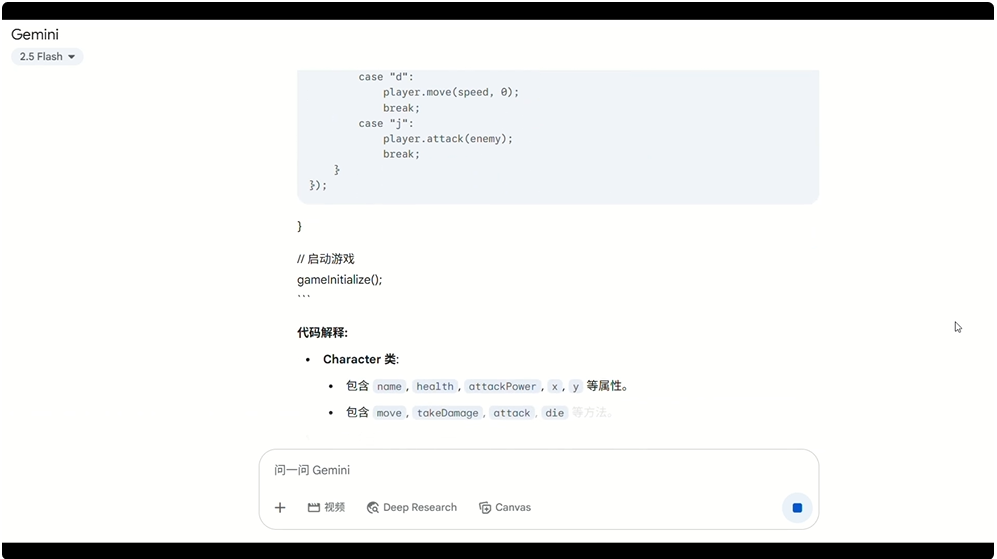997x559 pixels.
Task: Click the plus attach icon
Action: [x=280, y=507]
